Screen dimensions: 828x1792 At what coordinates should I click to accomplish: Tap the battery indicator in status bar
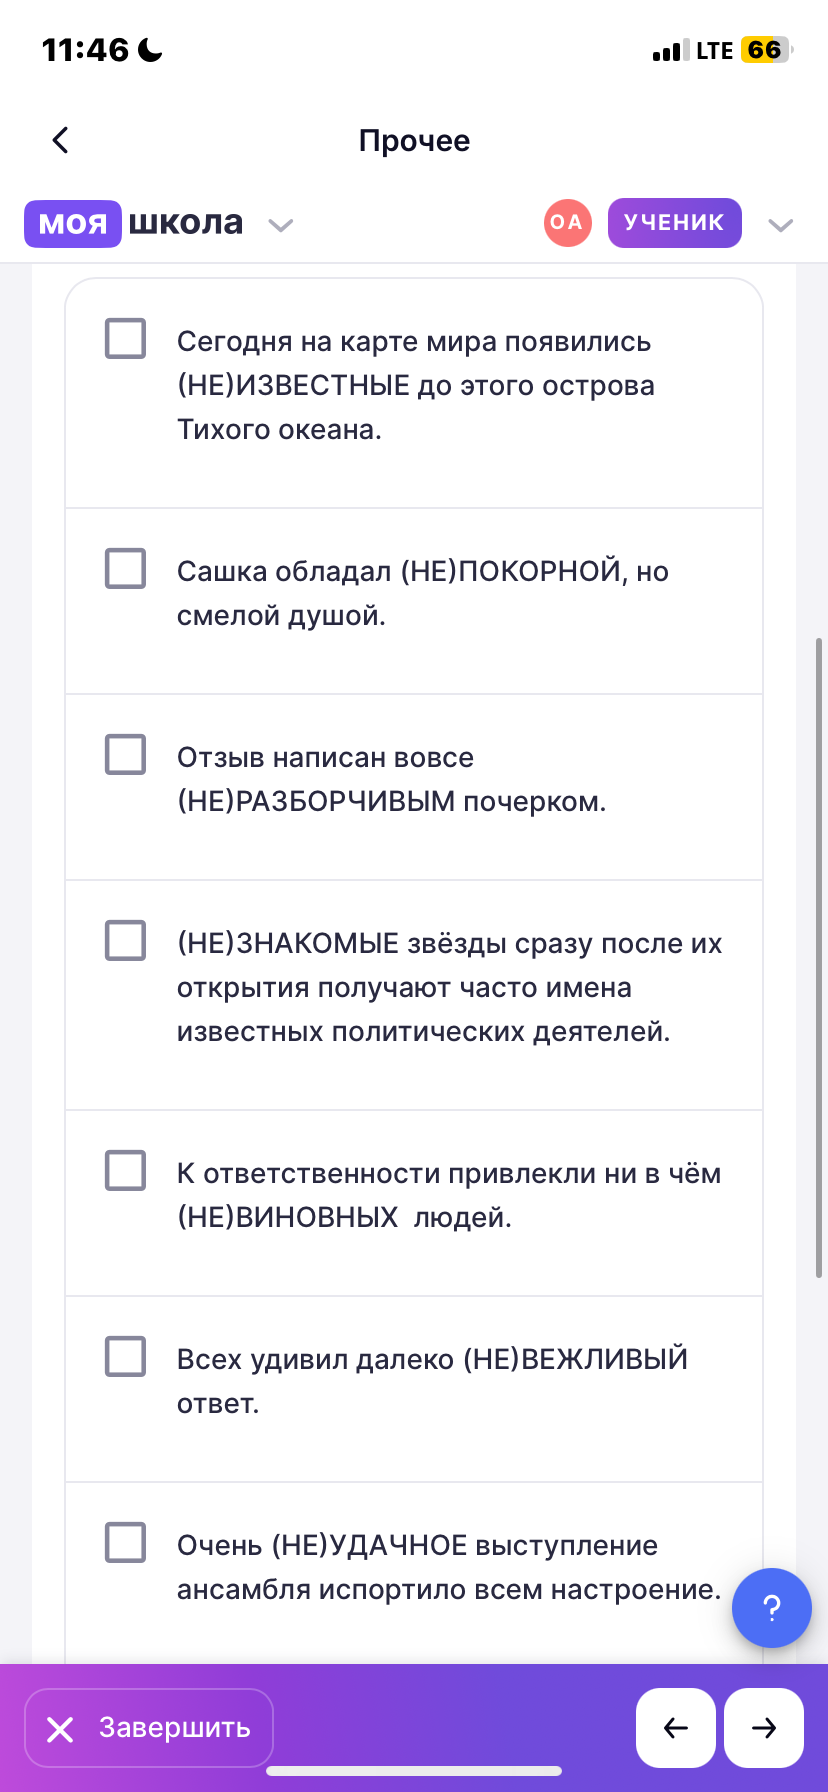(x=765, y=50)
